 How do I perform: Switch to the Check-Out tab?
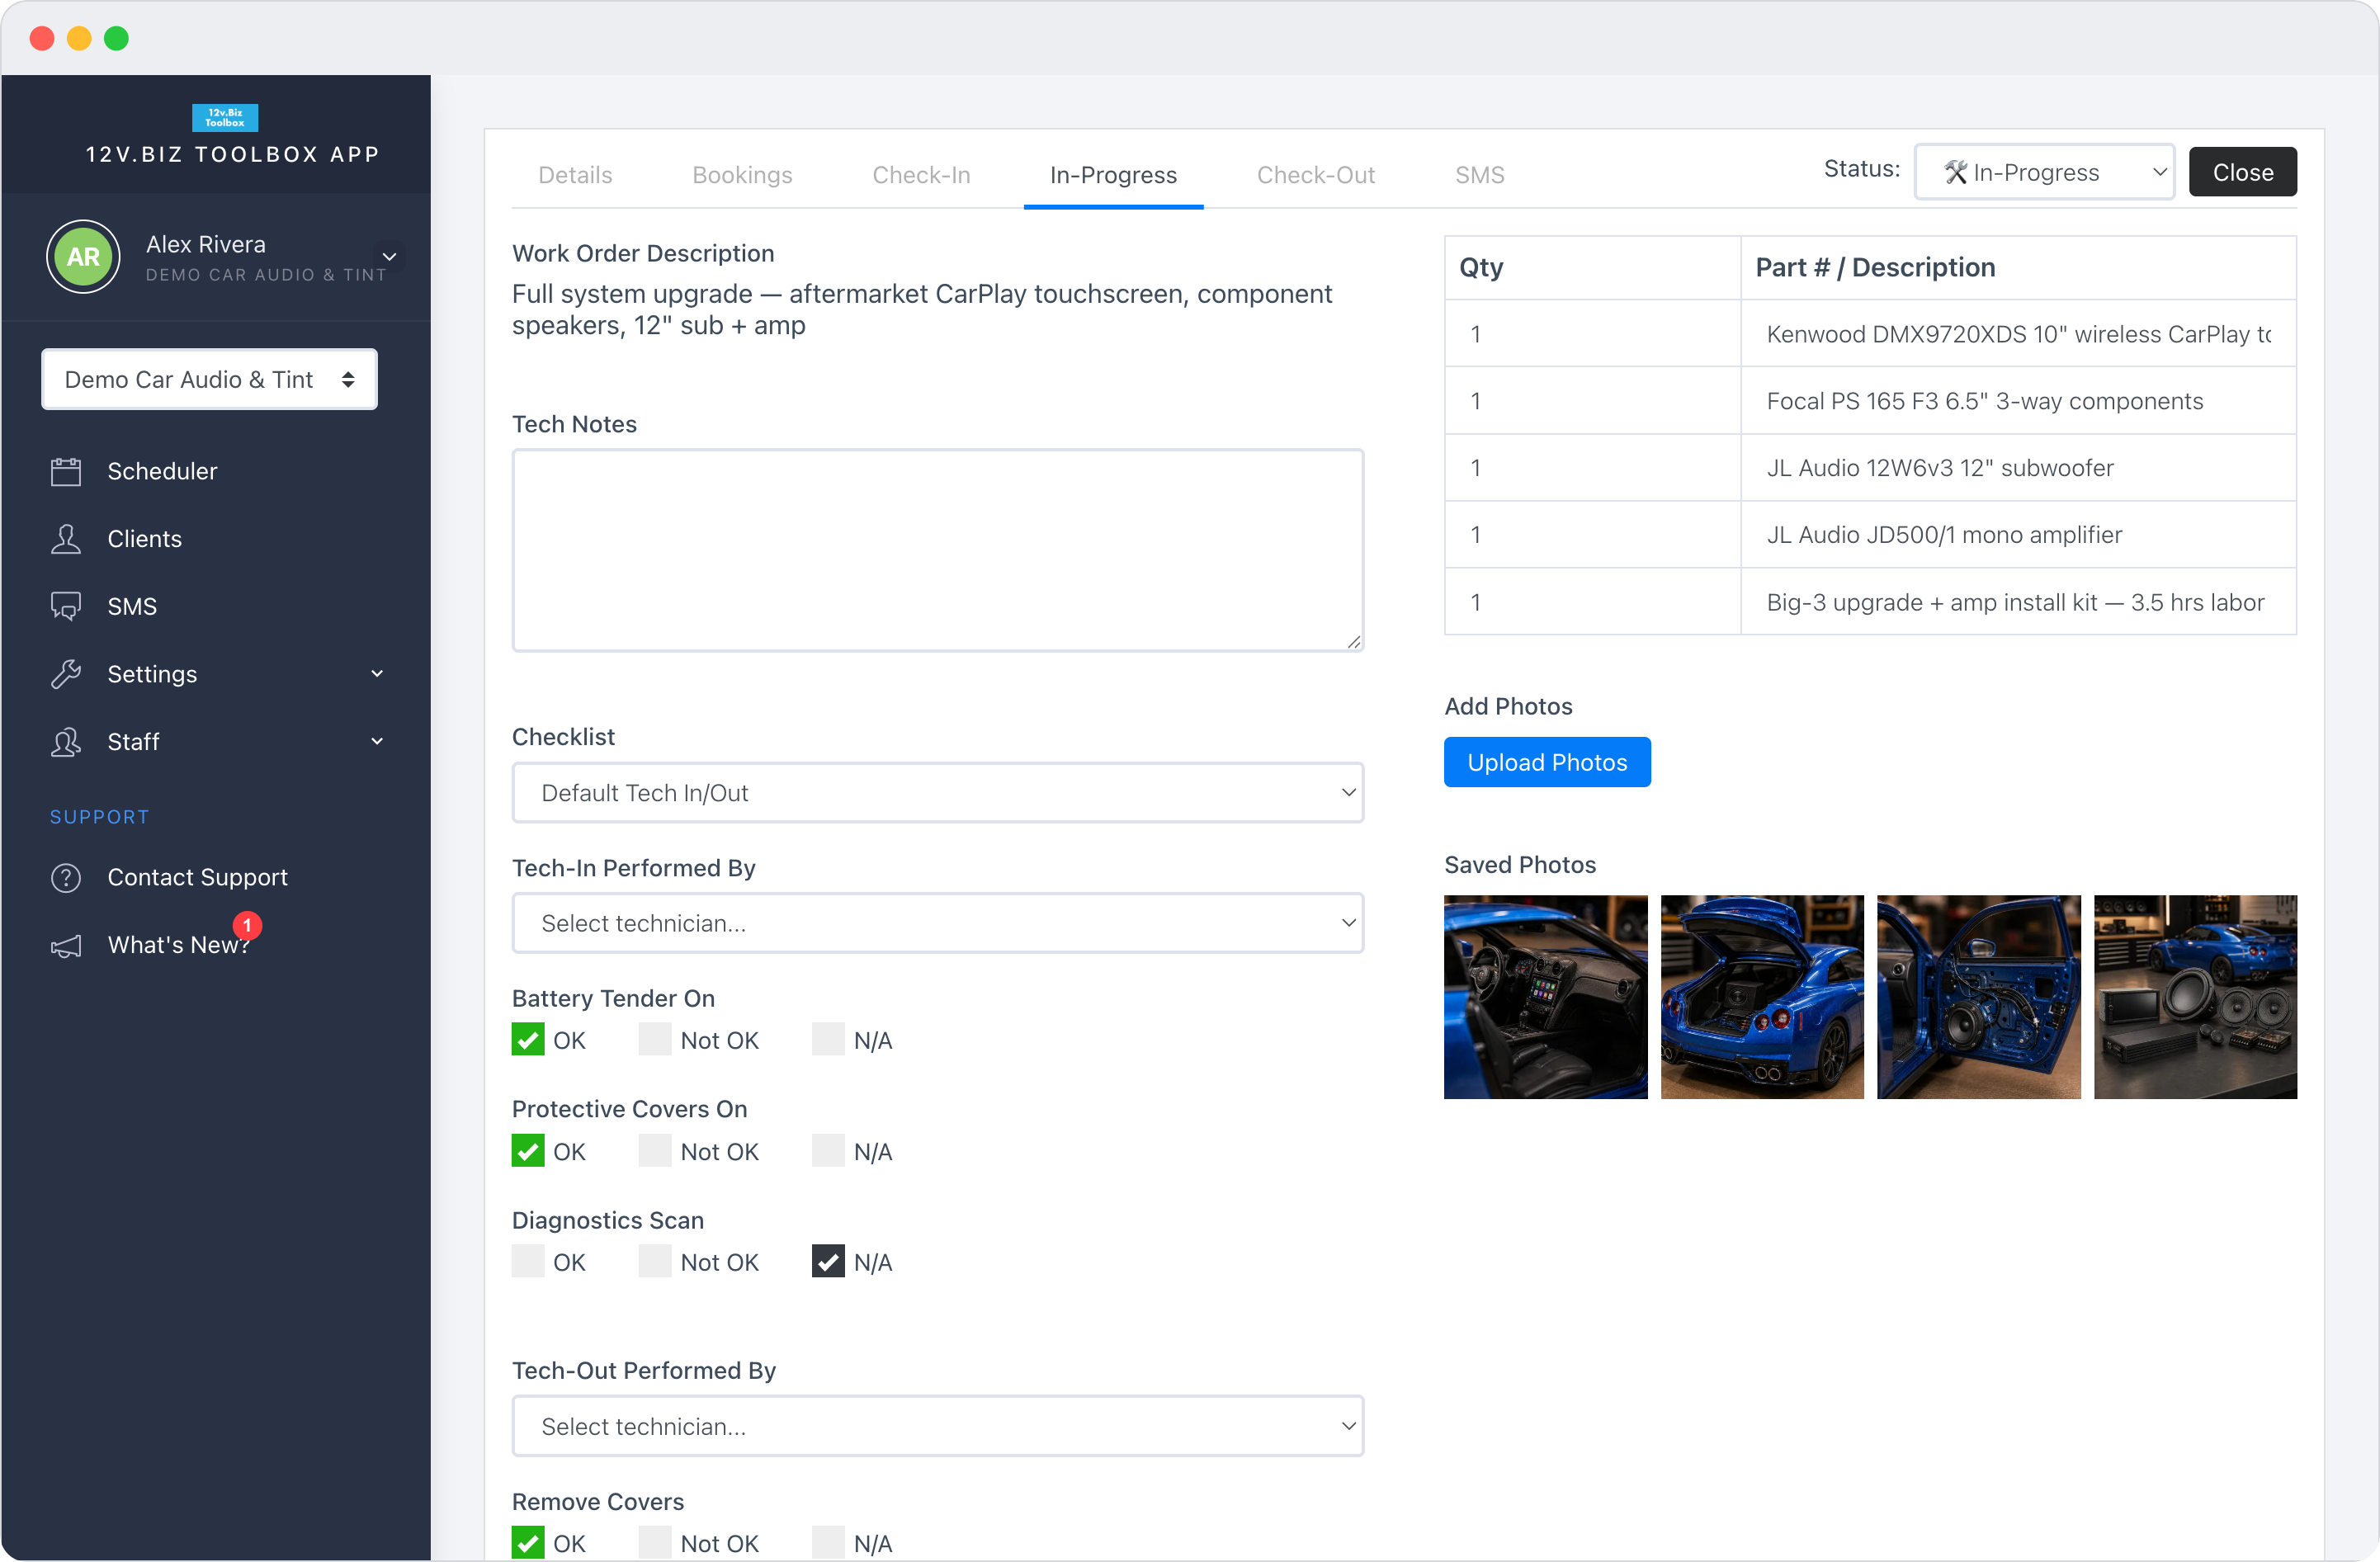[1315, 175]
